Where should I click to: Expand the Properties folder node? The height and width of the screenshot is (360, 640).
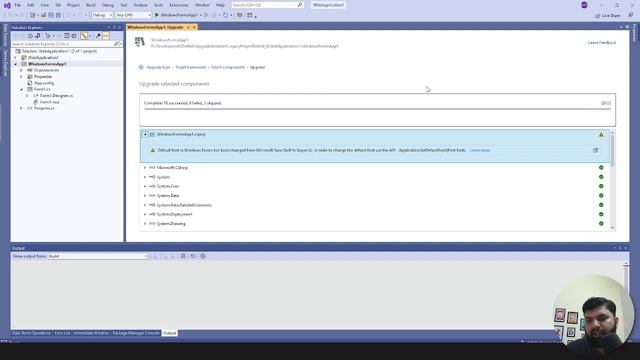21,77
